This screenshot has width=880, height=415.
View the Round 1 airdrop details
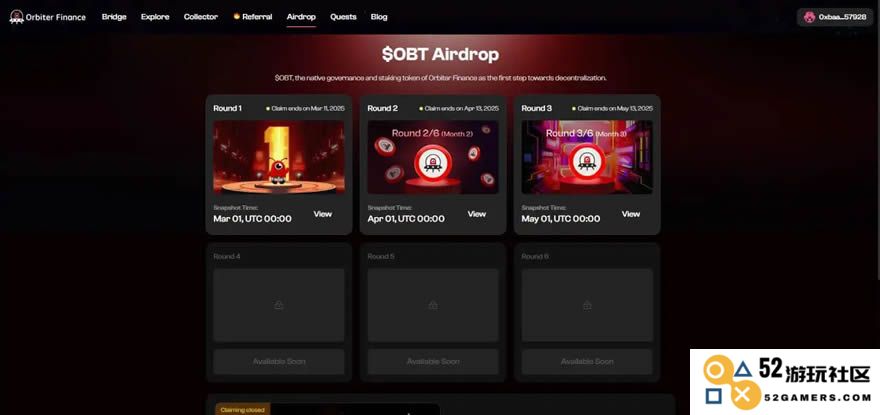323,214
